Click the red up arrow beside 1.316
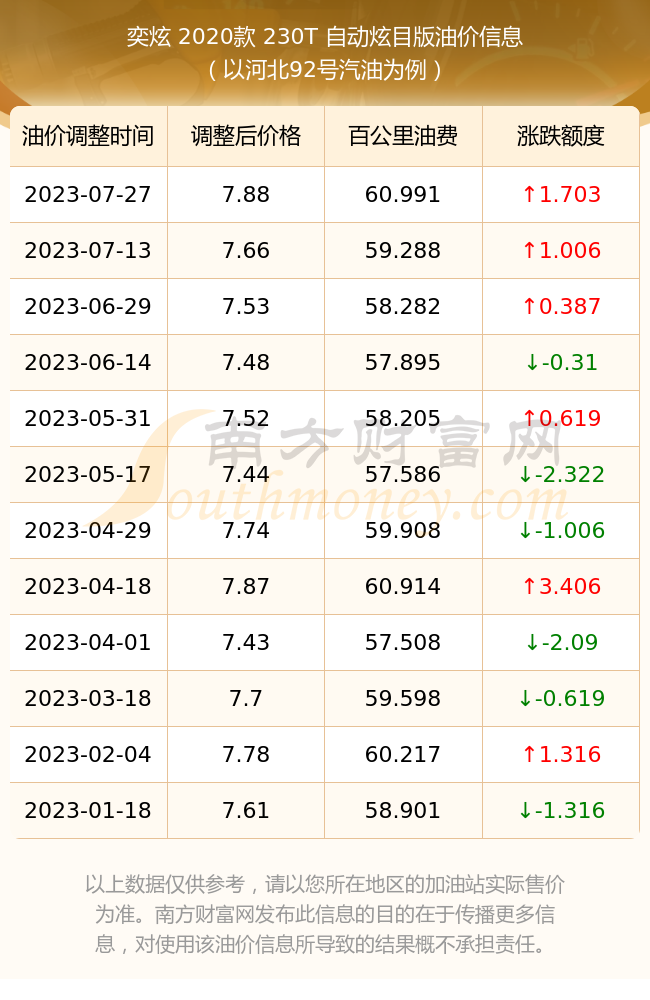Viewport: 650px width, 1000px height. click(x=529, y=754)
